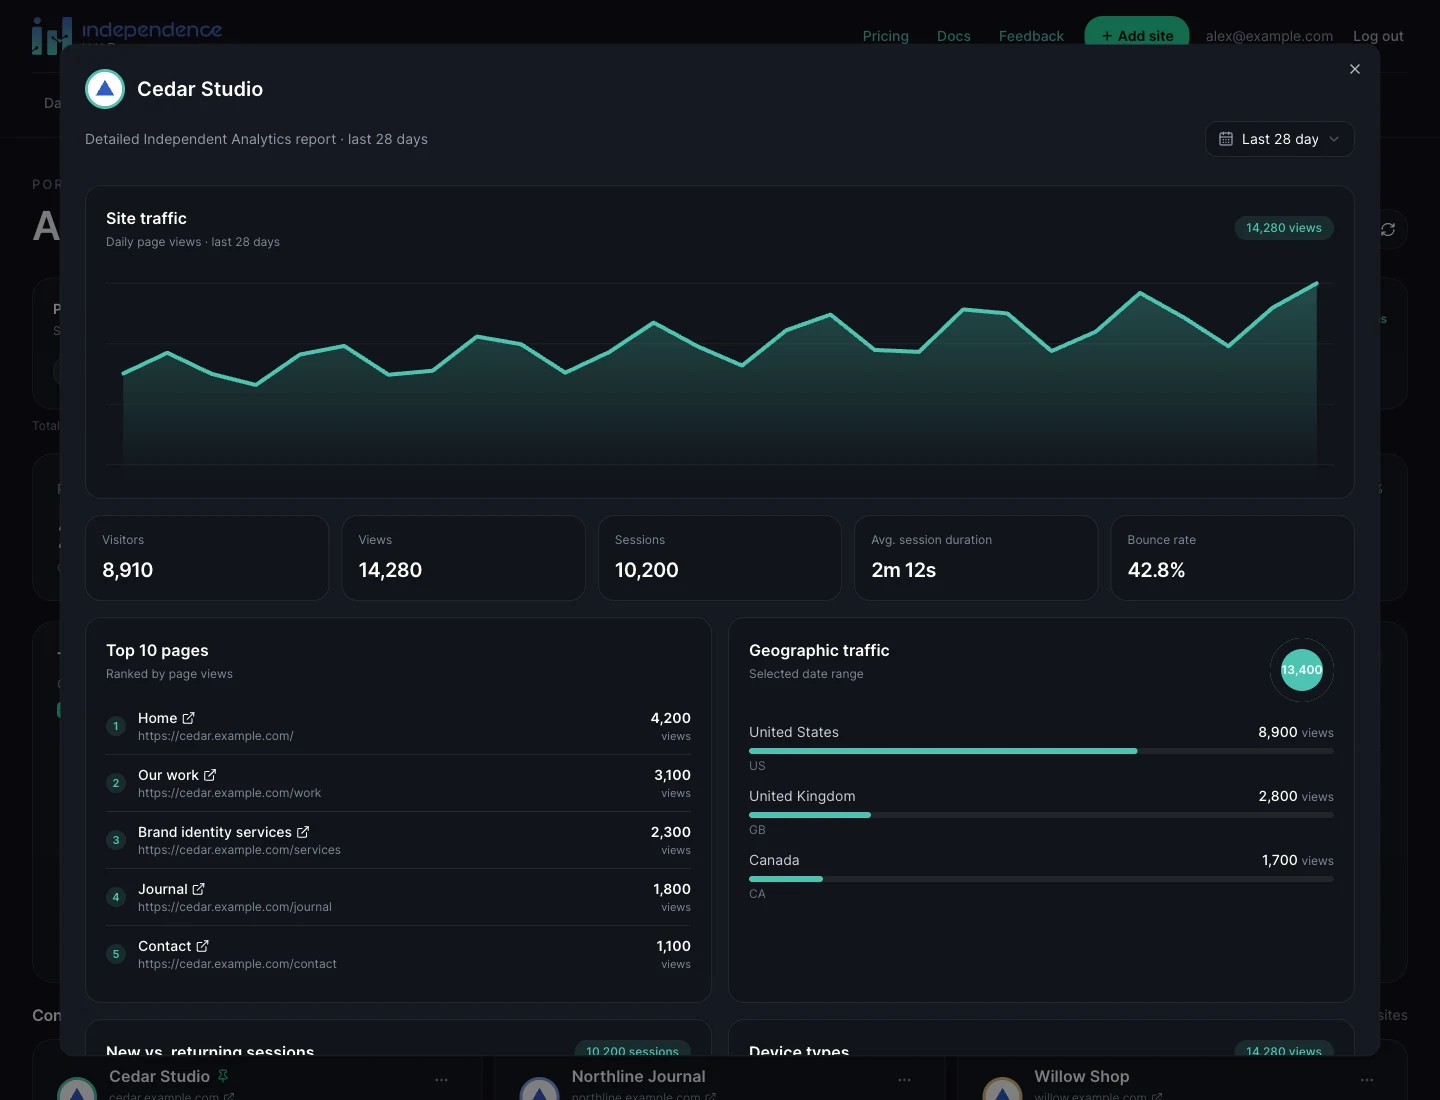Click the Top 10 pages heading

click(157, 650)
